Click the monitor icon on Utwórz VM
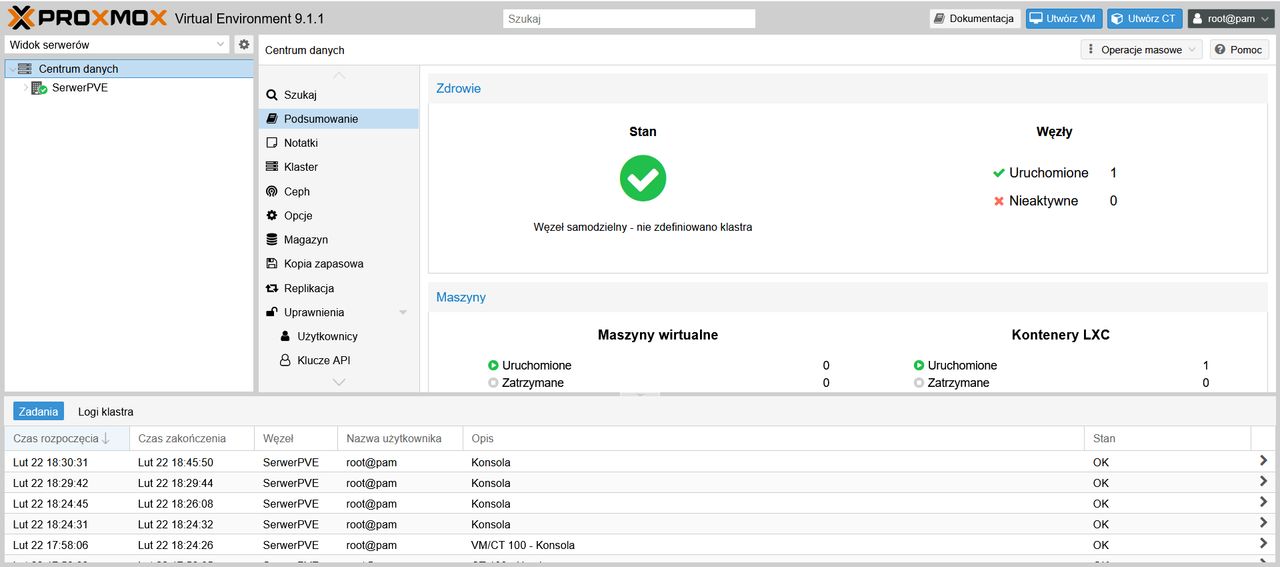Viewport: 1280px width, 567px height. (x=1037, y=19)
